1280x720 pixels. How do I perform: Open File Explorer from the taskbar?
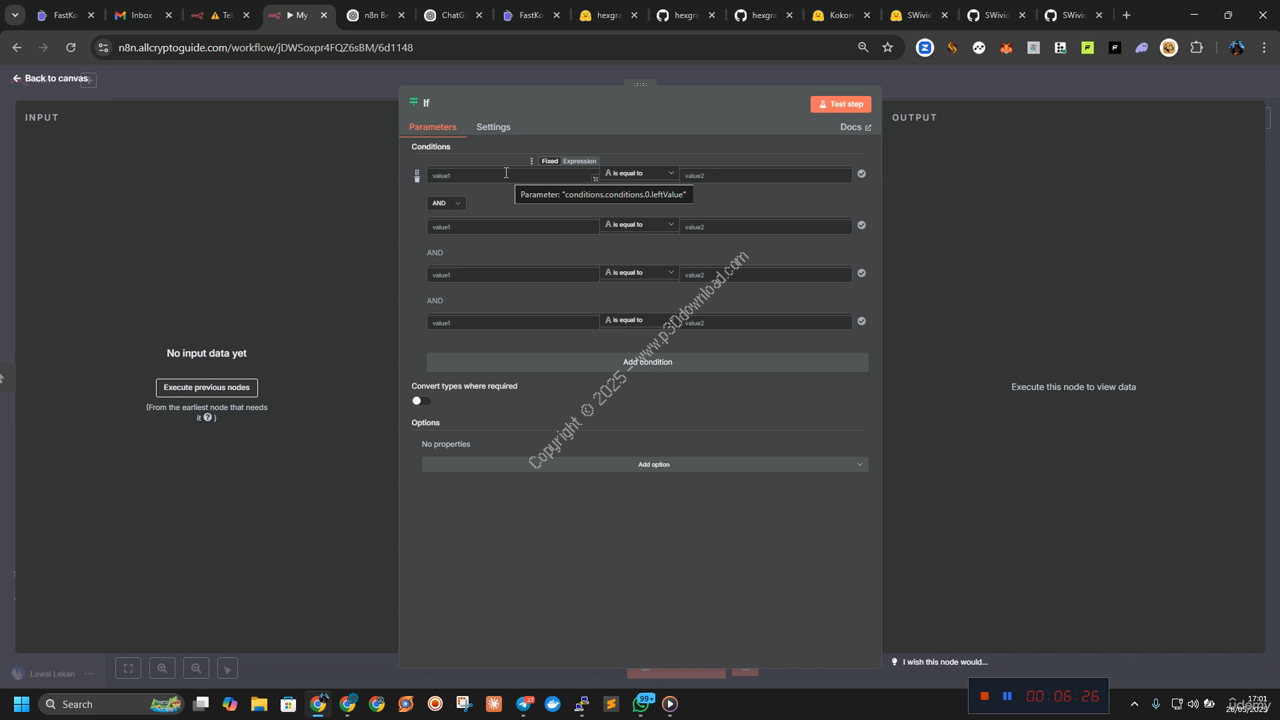coord(259,704)
